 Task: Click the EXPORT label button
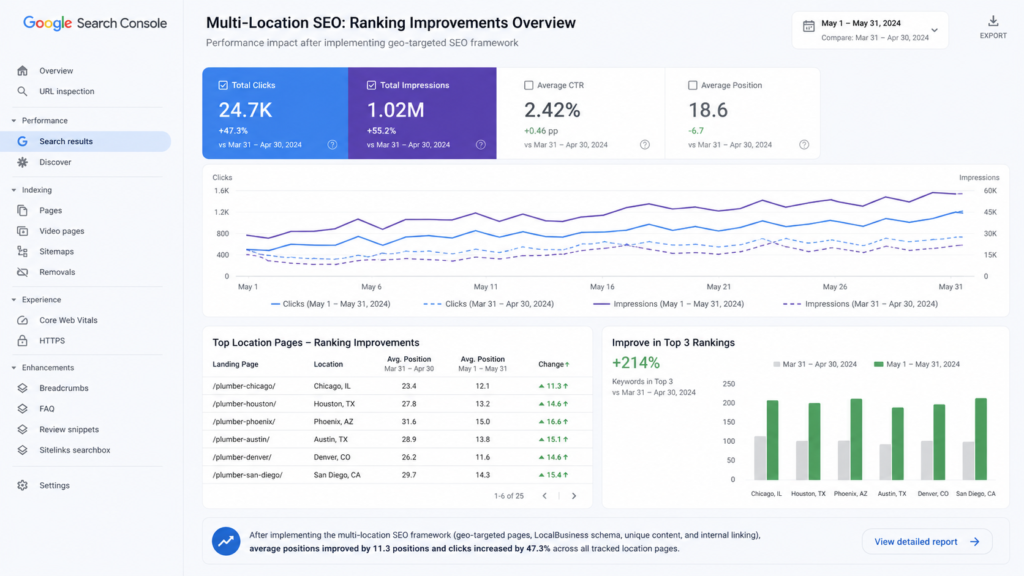pyautogui.click(x=993, y=36)
